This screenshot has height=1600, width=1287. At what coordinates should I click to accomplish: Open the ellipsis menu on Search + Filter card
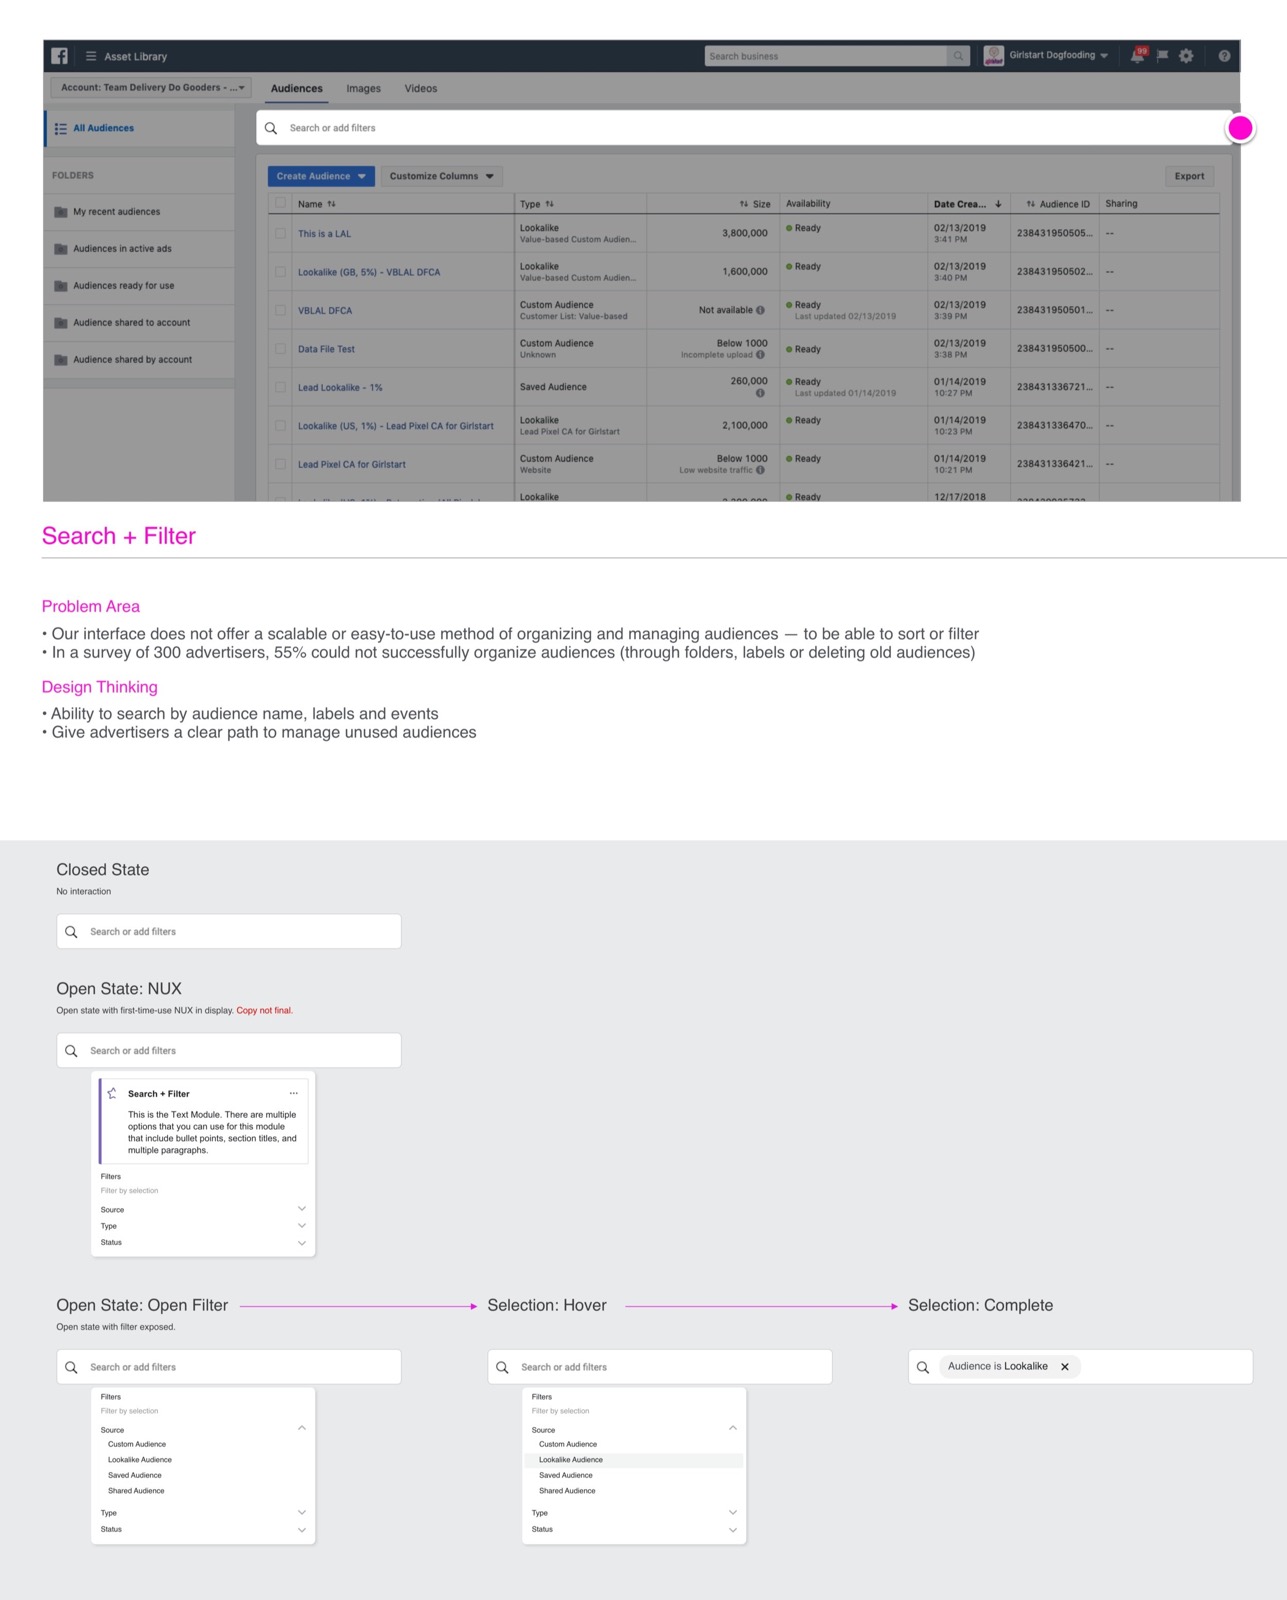click(x=293, y=1093)
